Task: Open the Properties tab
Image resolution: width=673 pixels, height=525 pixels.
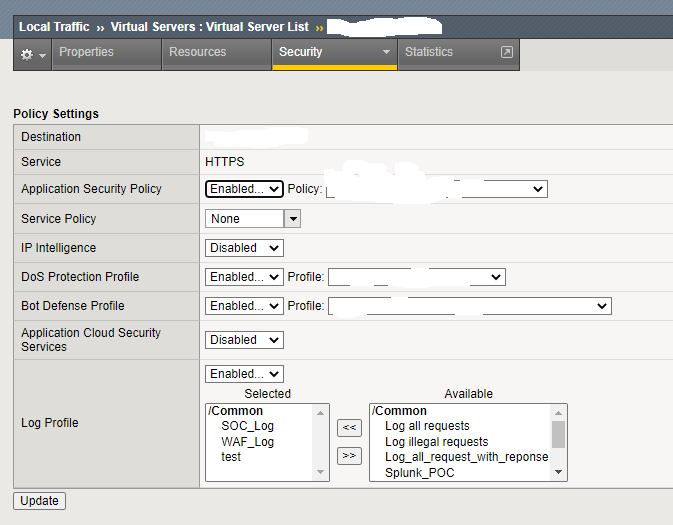Action: (x=86, y=52)
